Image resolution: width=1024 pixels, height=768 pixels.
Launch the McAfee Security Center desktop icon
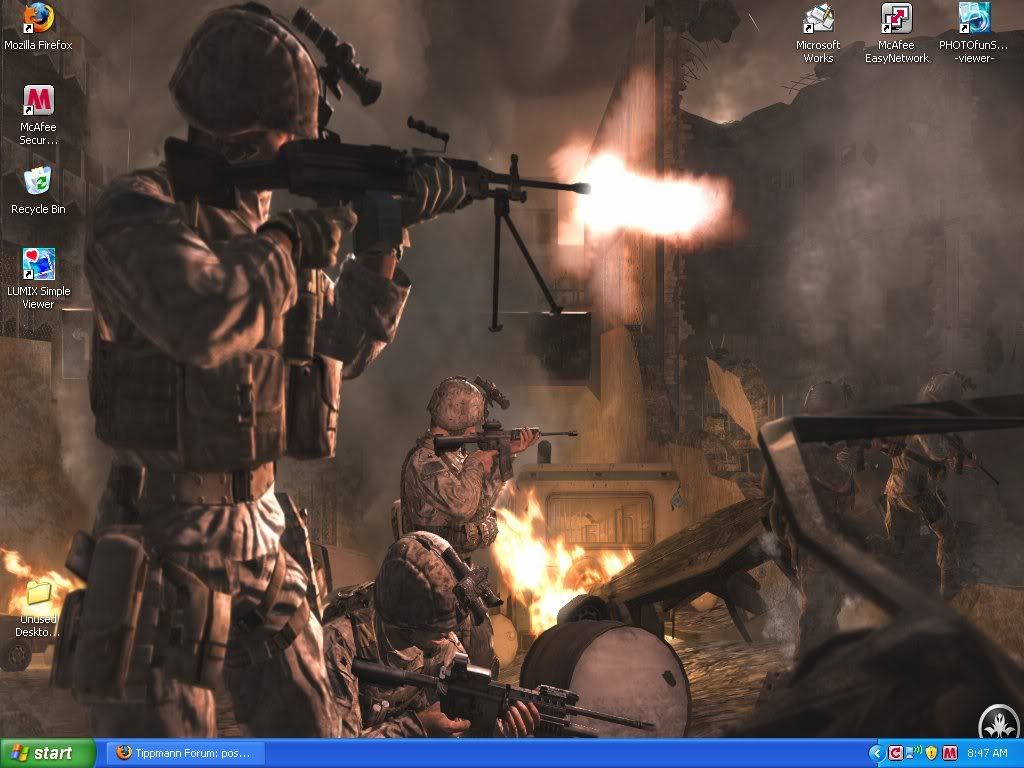[38, 101]
